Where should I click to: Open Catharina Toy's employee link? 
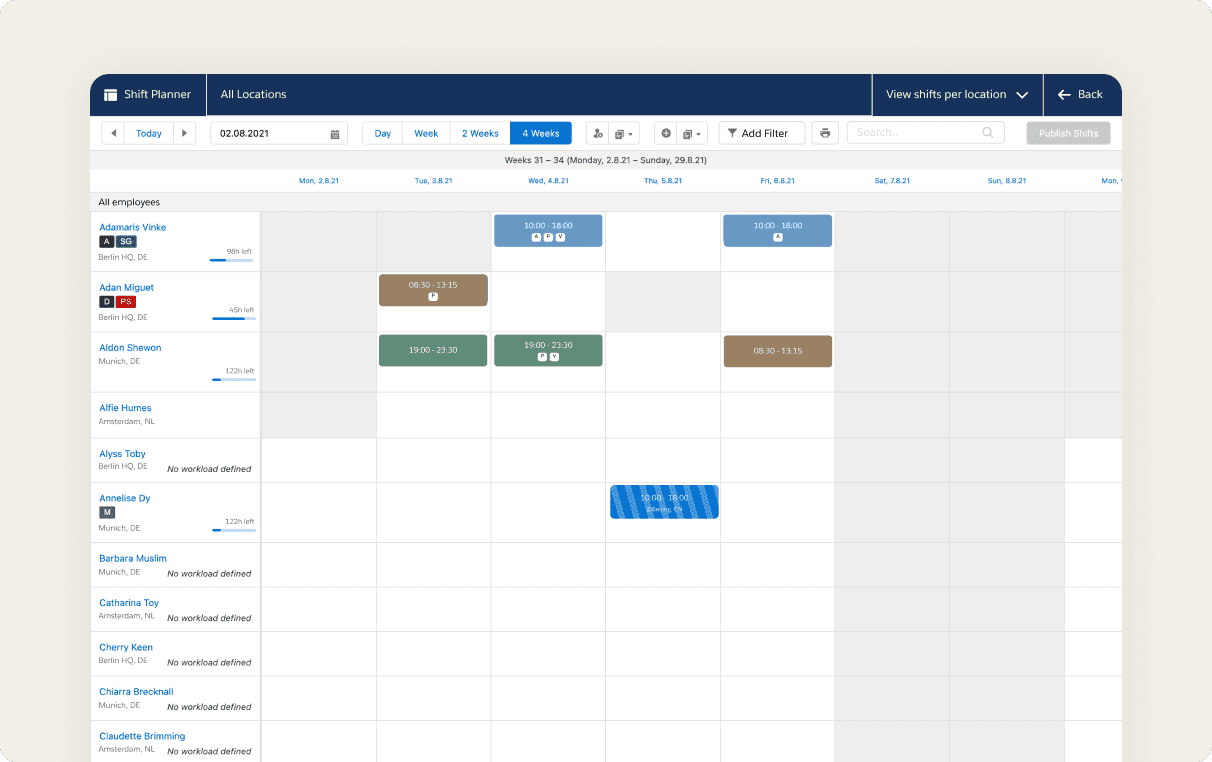(129, 603)
